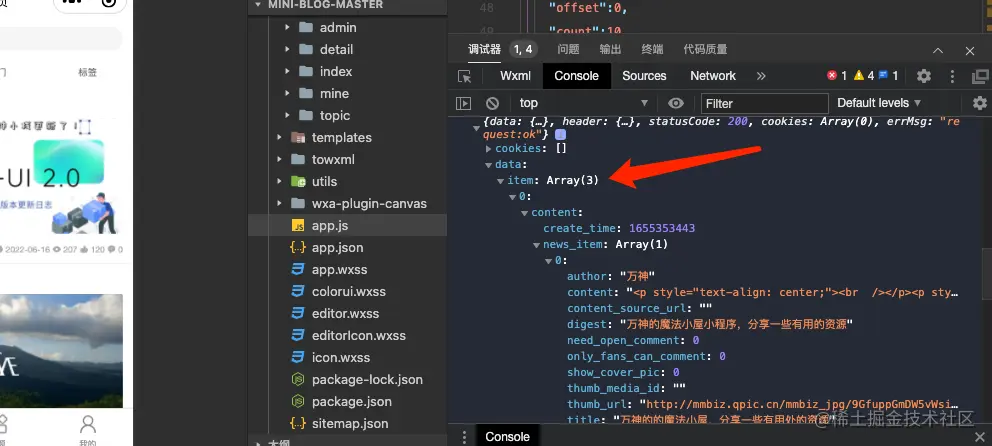Open the Default levels dropdown
This screenshot has width=992, height=446.
point(879,103)
